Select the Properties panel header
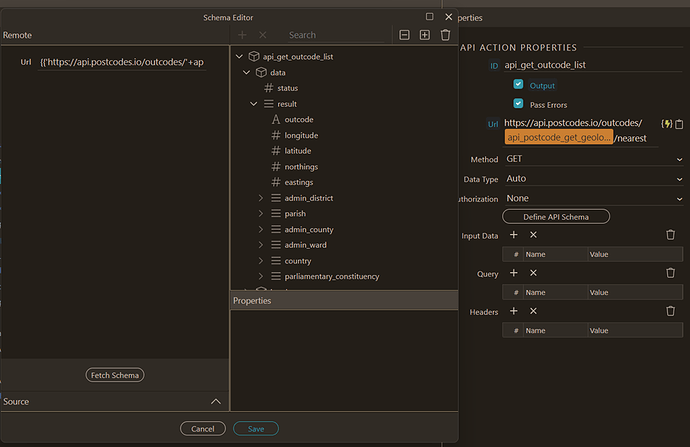Screen dimensions: 690x447 click(x=344, y=300)
